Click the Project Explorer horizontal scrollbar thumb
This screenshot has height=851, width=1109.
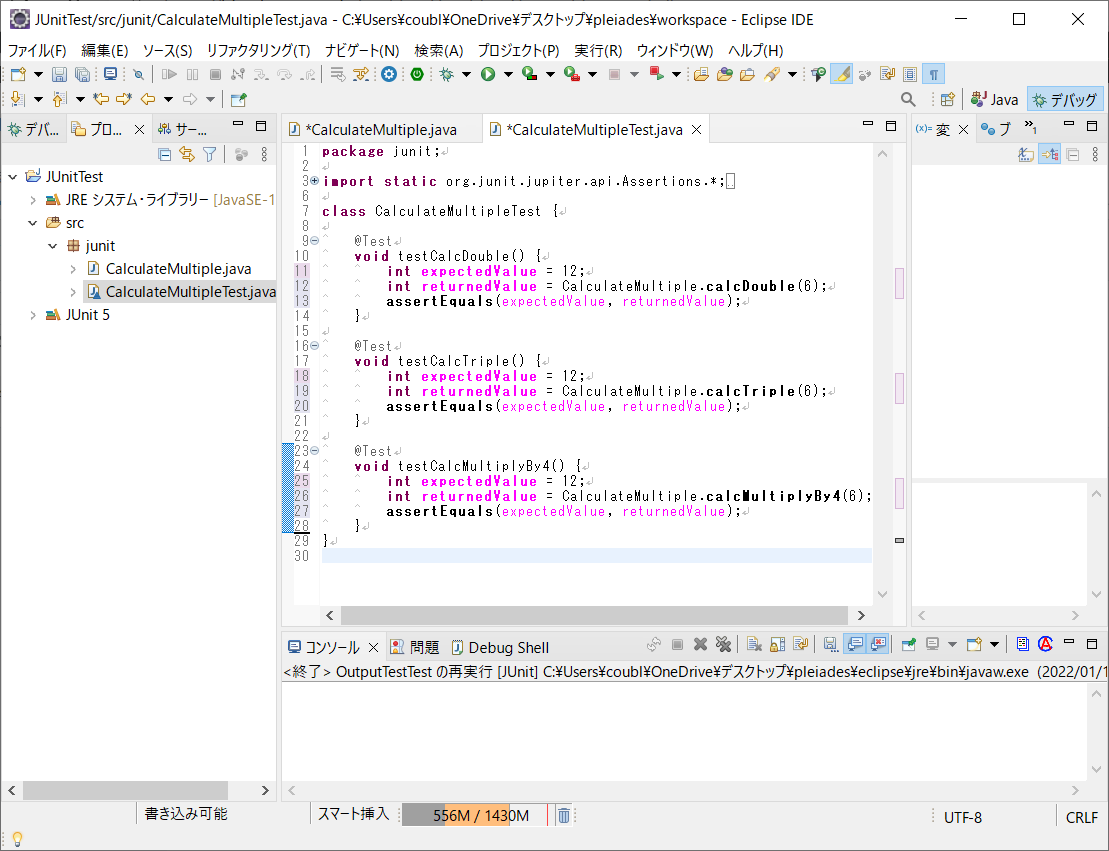coord(125,790)
